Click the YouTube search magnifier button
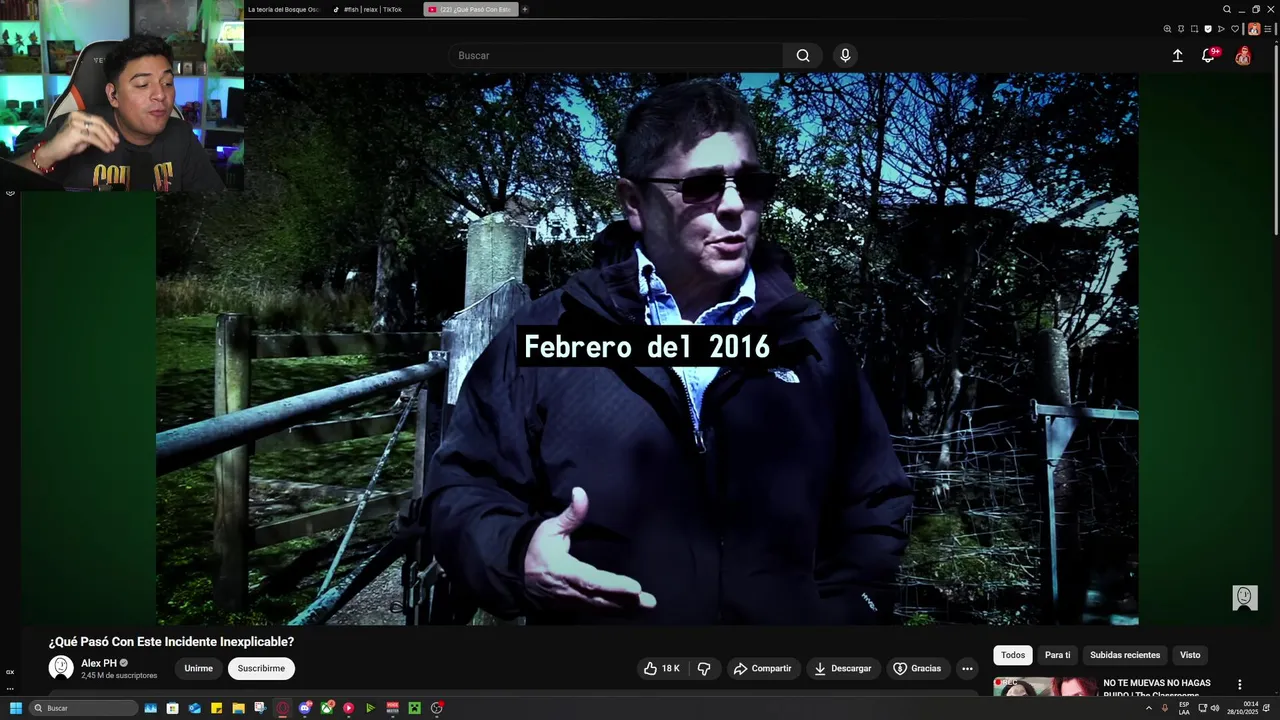Viewport: 1280px width, 720px height. [803, 56]
